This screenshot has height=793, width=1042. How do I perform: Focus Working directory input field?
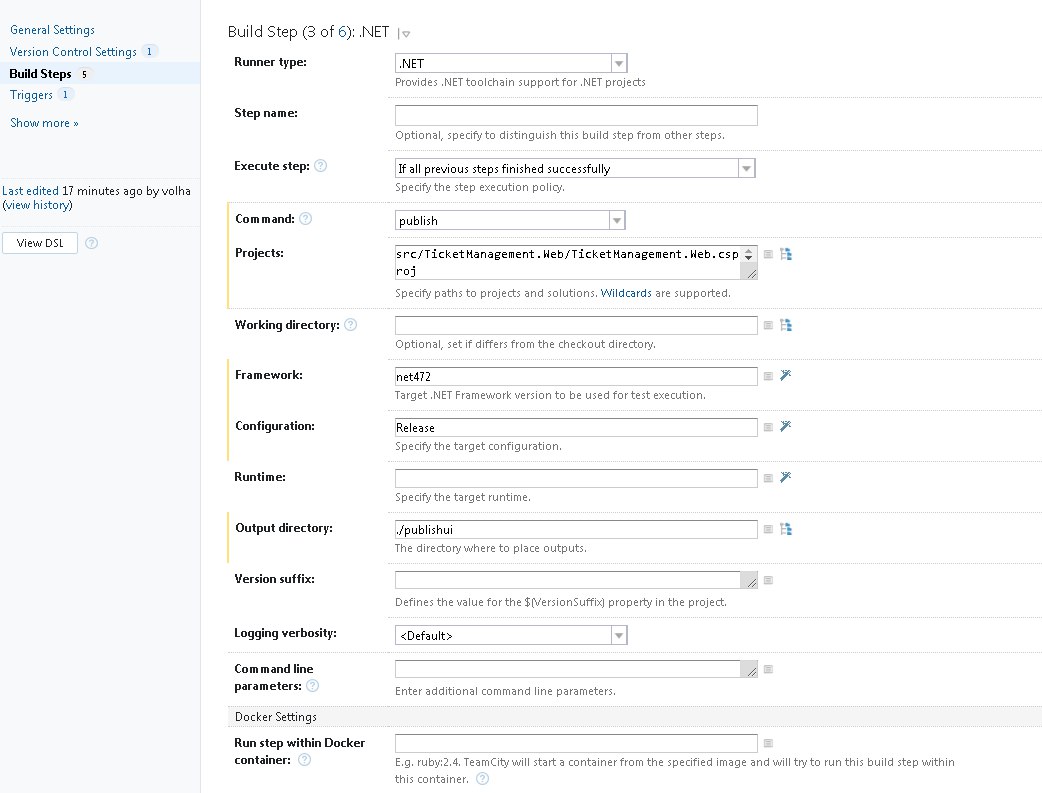tap(576, 325)
